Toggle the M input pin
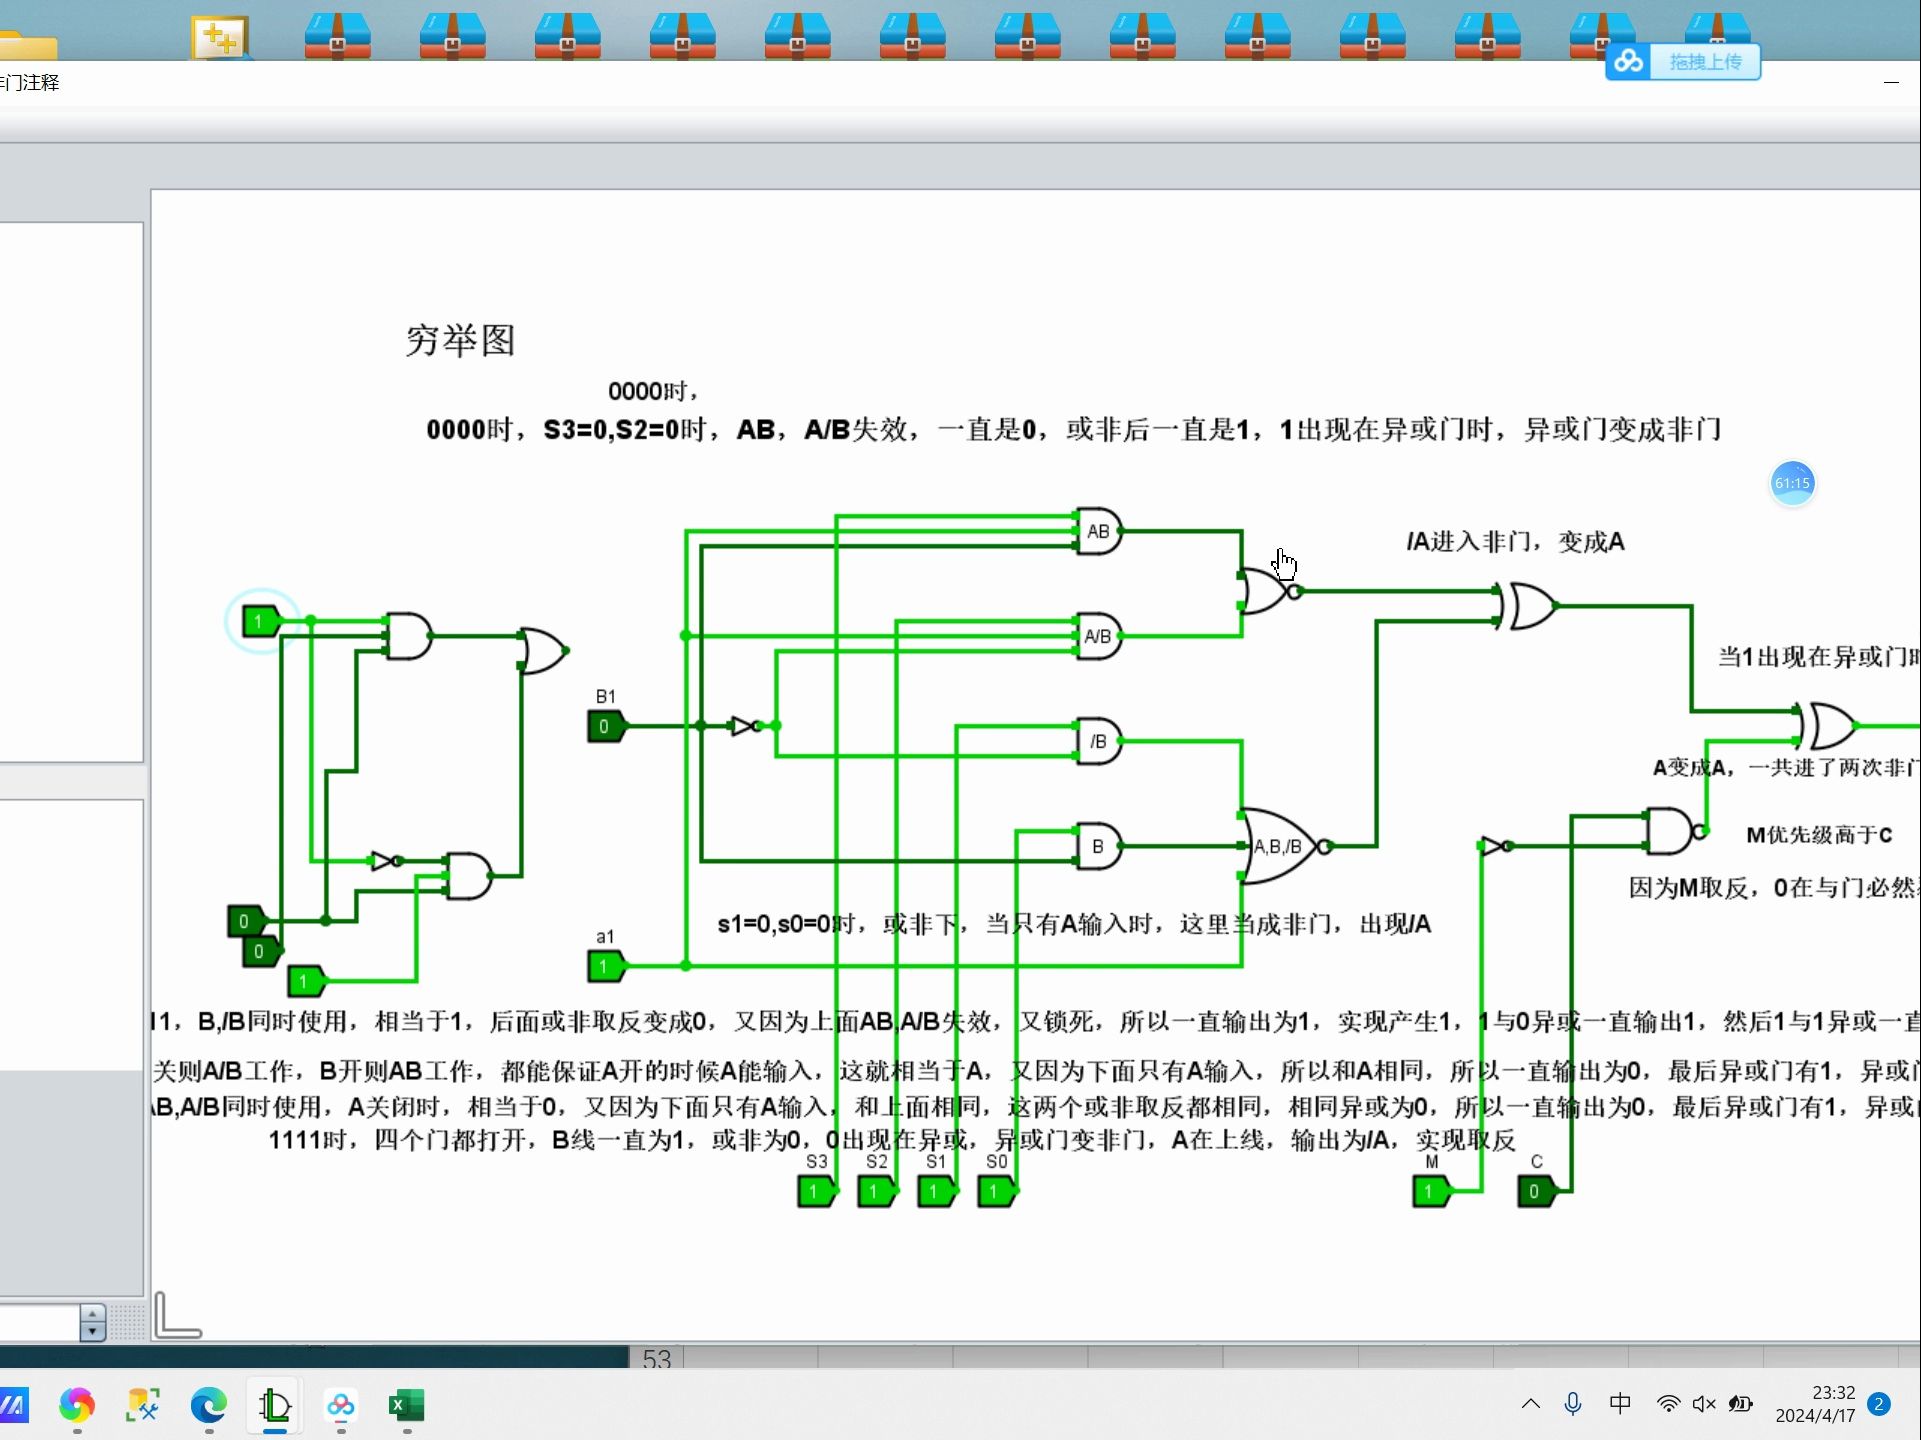Screen dimensions: 1921x1440 coord(1431,1191)
